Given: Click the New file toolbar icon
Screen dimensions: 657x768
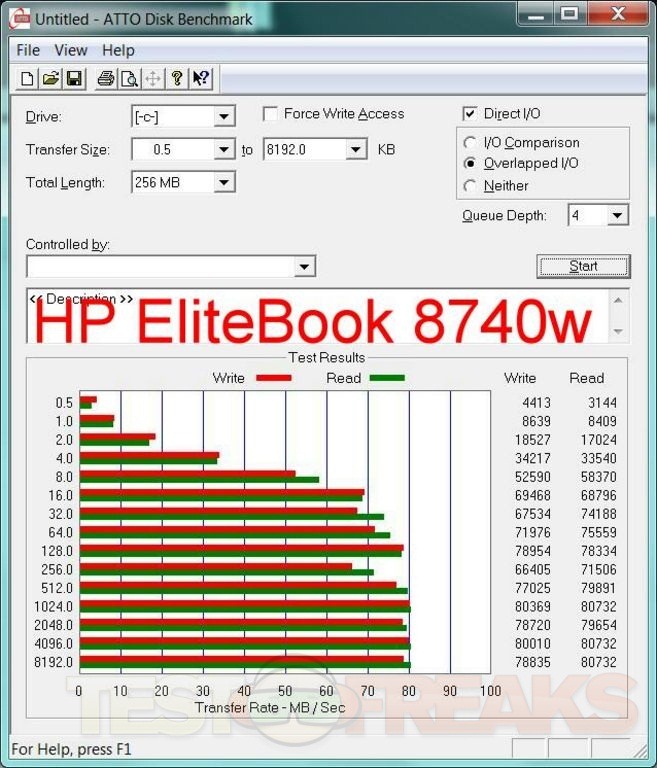Looking at the screenshot, I should click(x=27, y=78).
